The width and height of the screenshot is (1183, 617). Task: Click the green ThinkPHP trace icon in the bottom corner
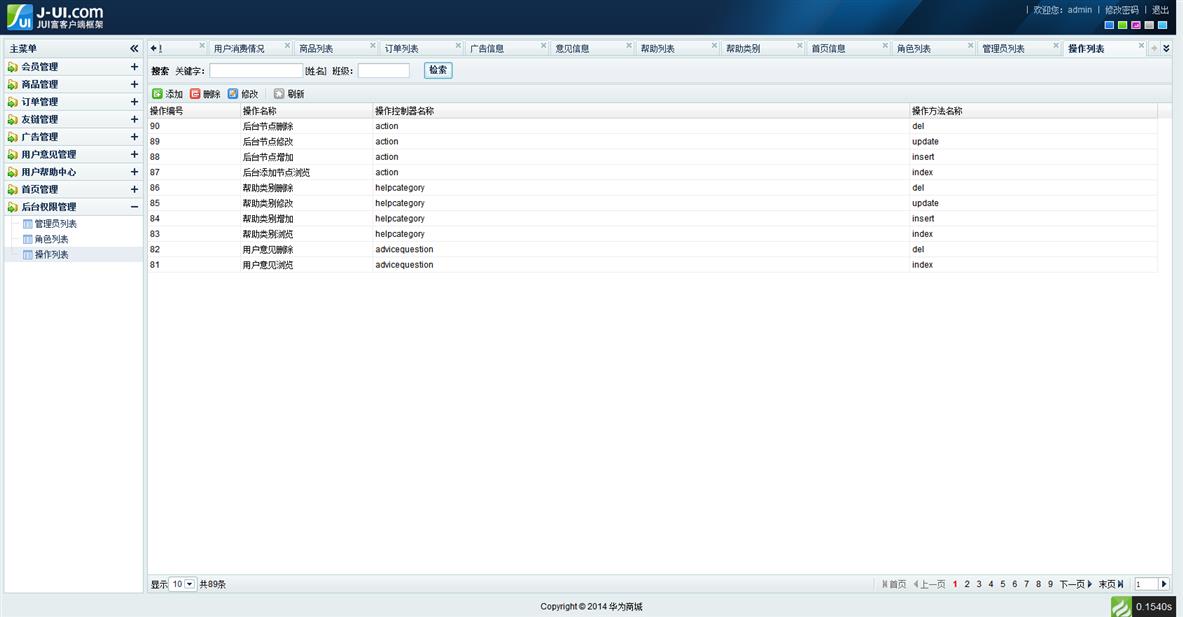coord(1122,606)
